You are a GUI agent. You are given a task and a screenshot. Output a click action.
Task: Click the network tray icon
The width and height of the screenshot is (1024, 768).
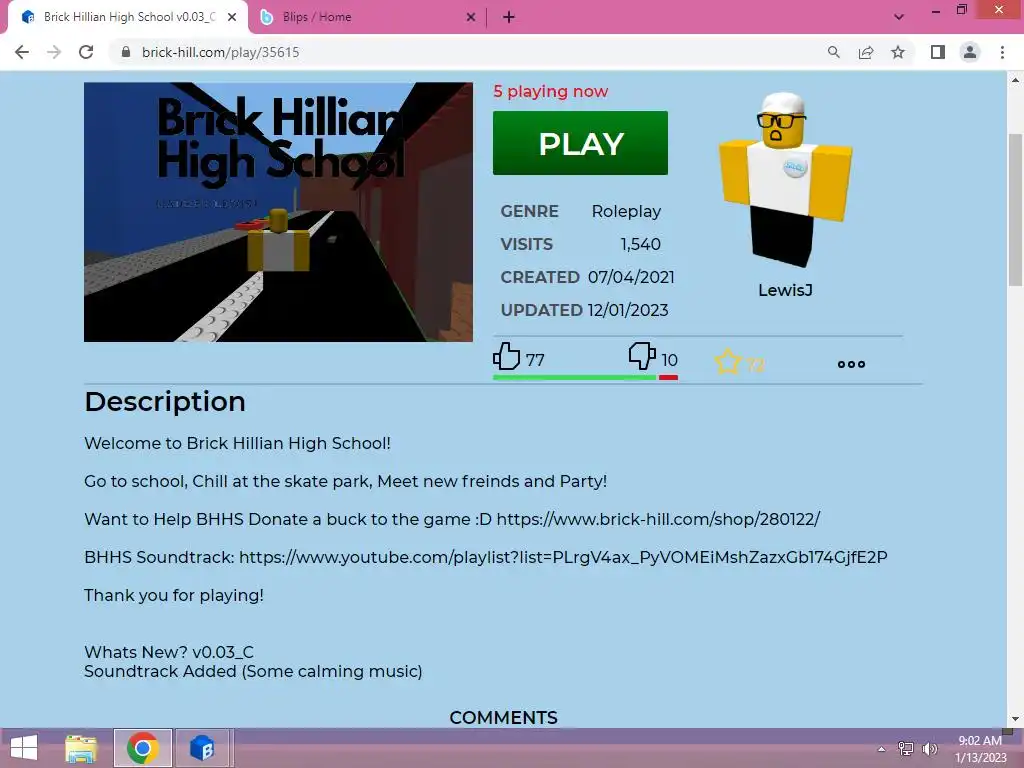pyautogui.click(x=906, y=748)
